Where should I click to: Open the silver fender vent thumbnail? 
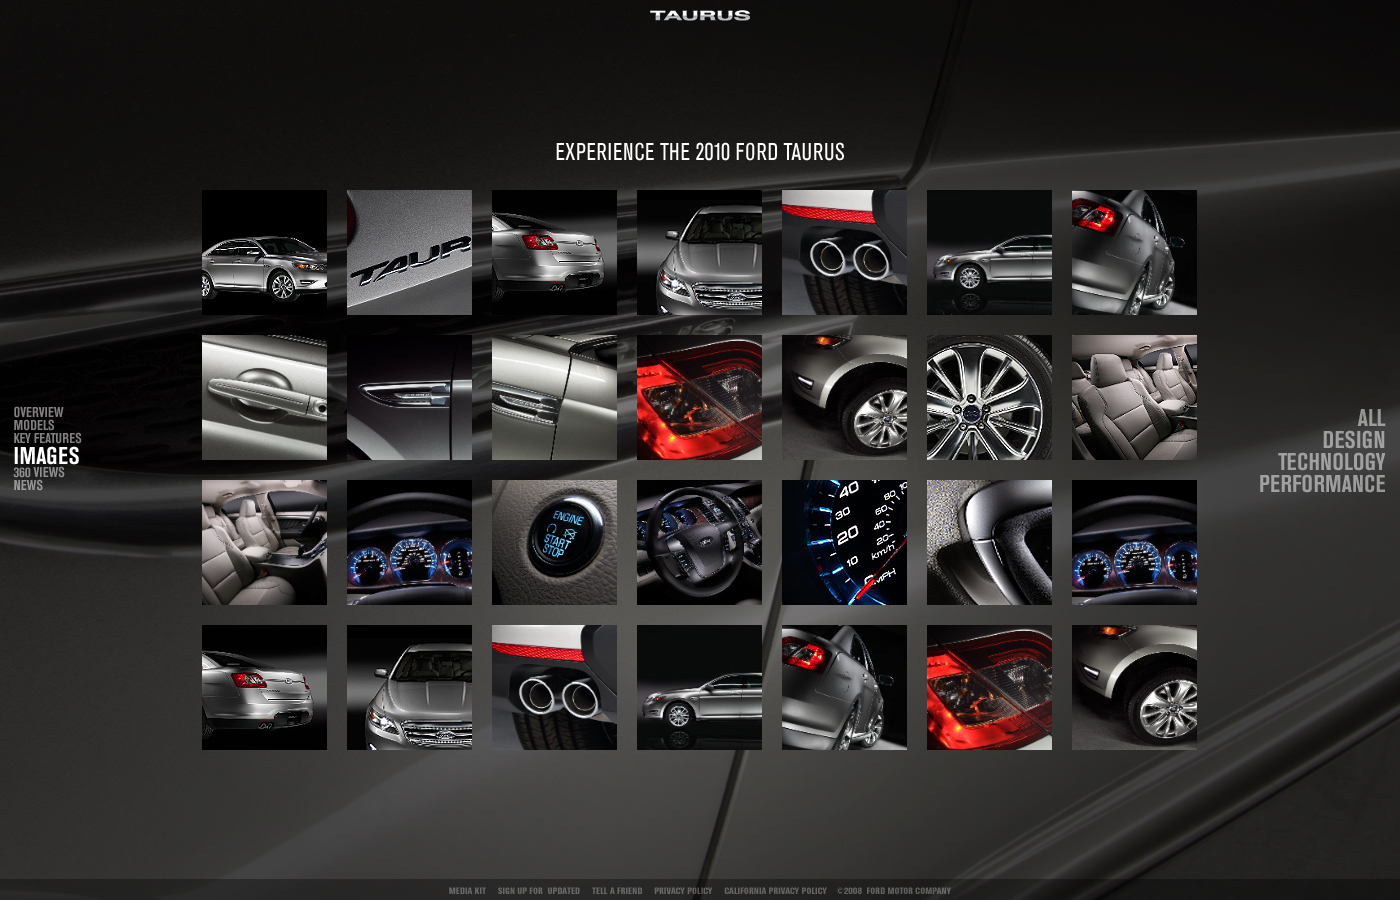coord(554,397)
